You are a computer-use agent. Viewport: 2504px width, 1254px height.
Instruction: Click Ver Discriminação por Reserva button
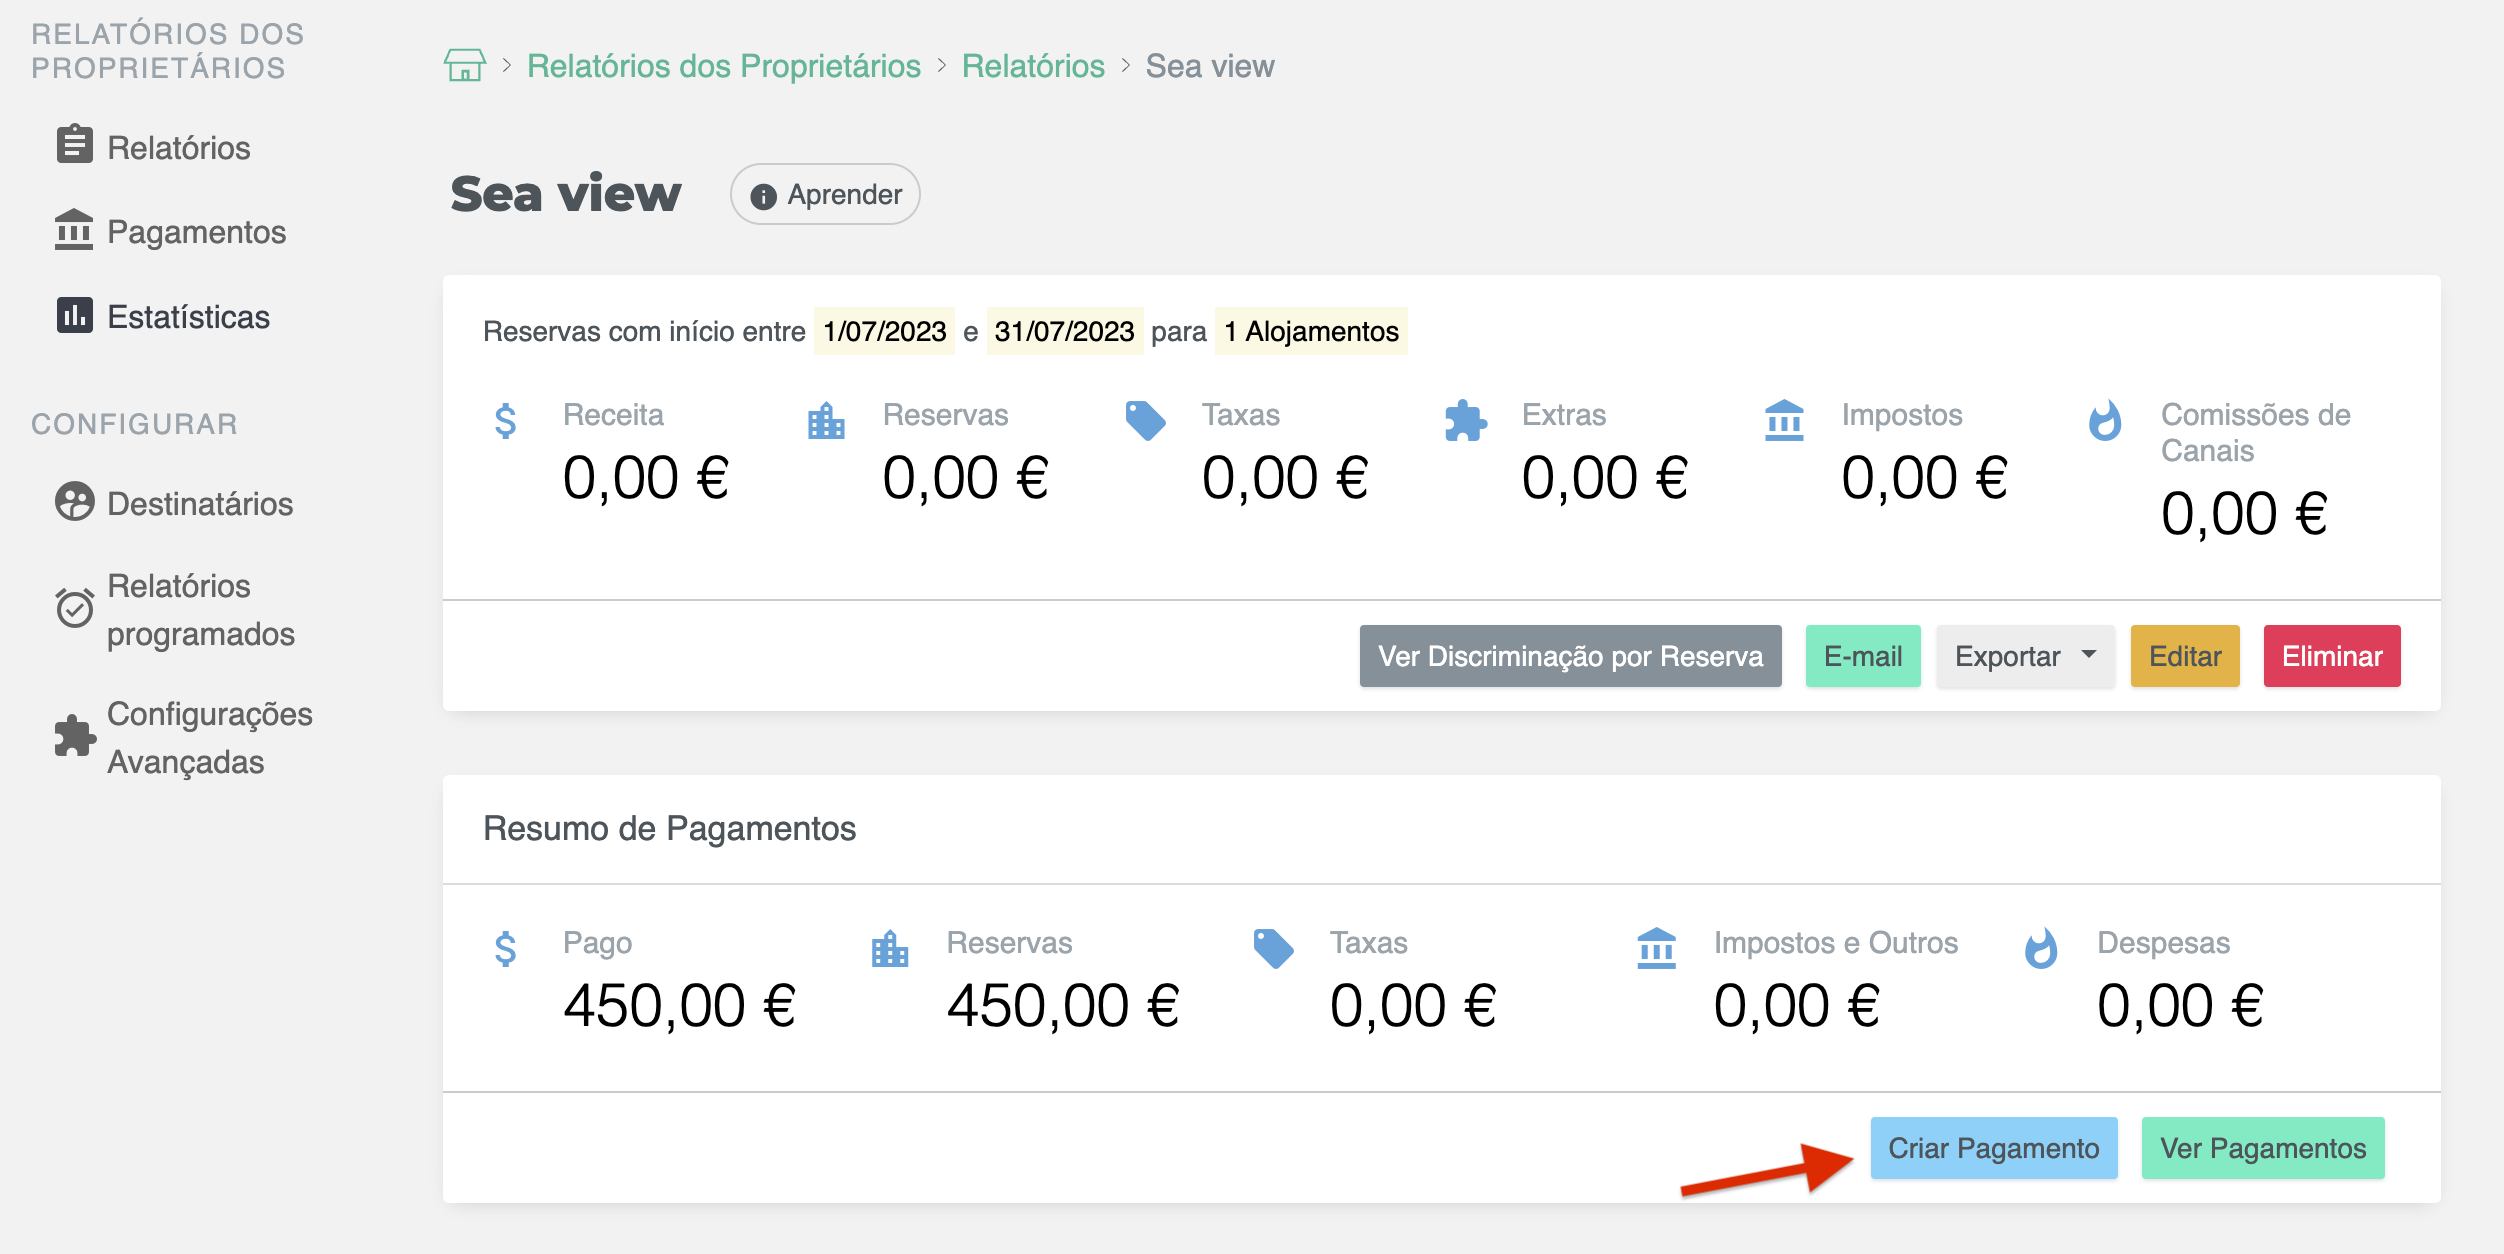coord(1570,656)
